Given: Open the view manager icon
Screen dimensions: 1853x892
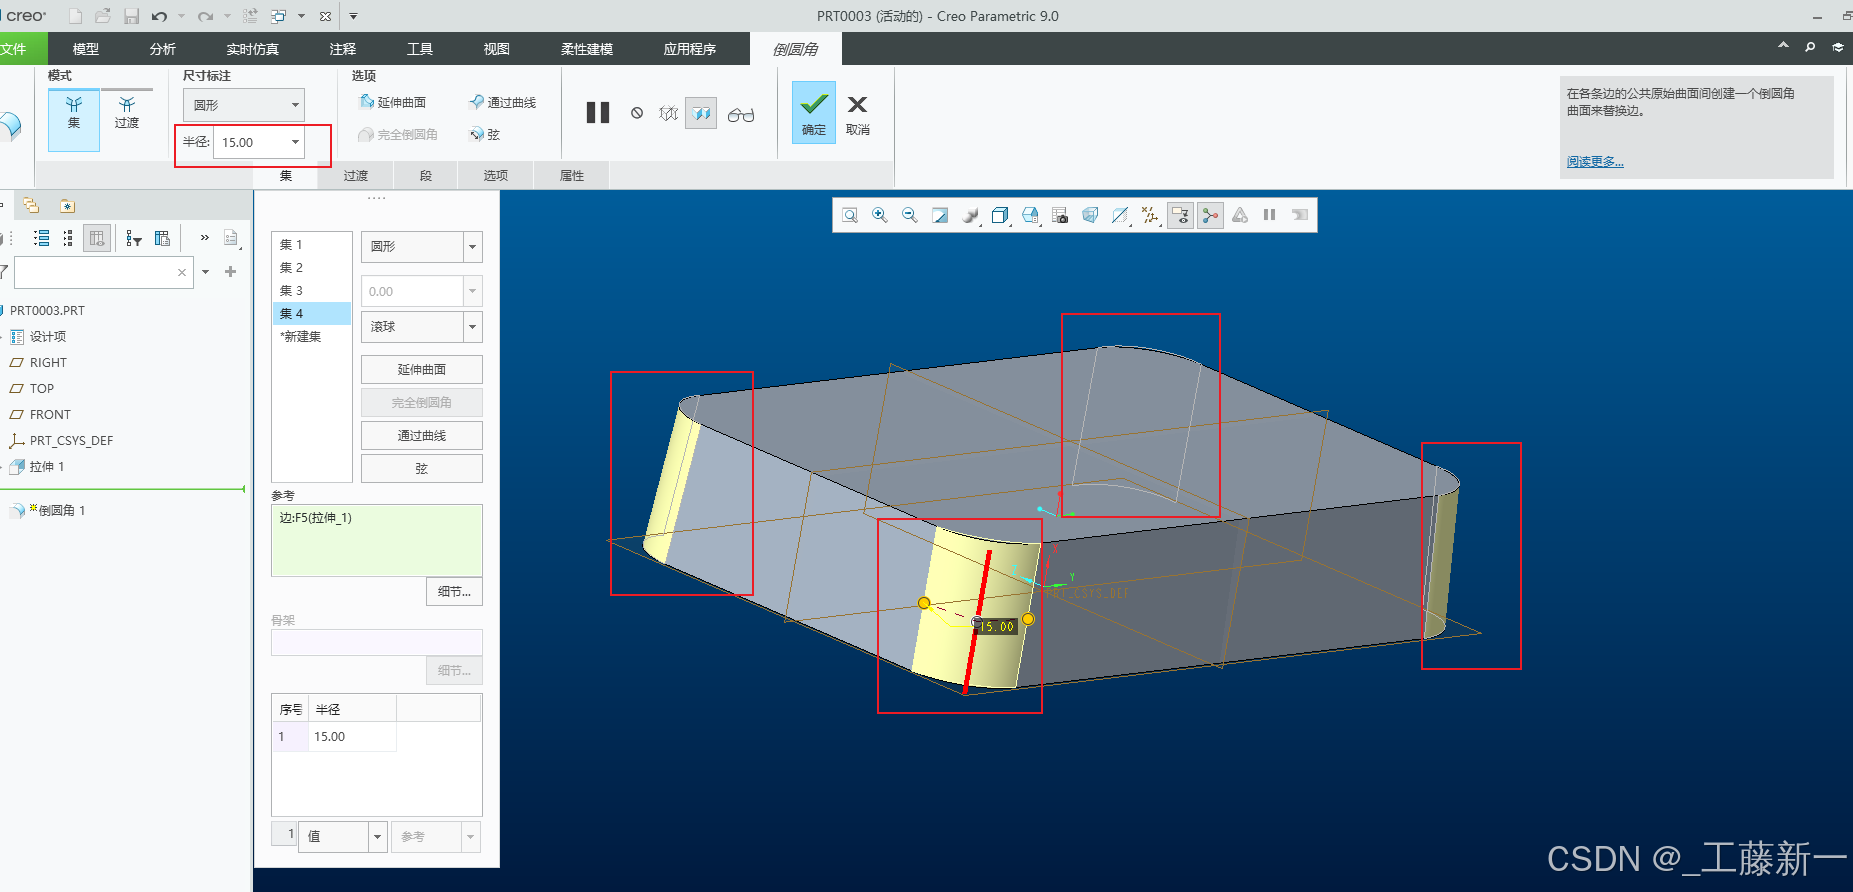Looking at the screenshot, I should [1030, 215].
